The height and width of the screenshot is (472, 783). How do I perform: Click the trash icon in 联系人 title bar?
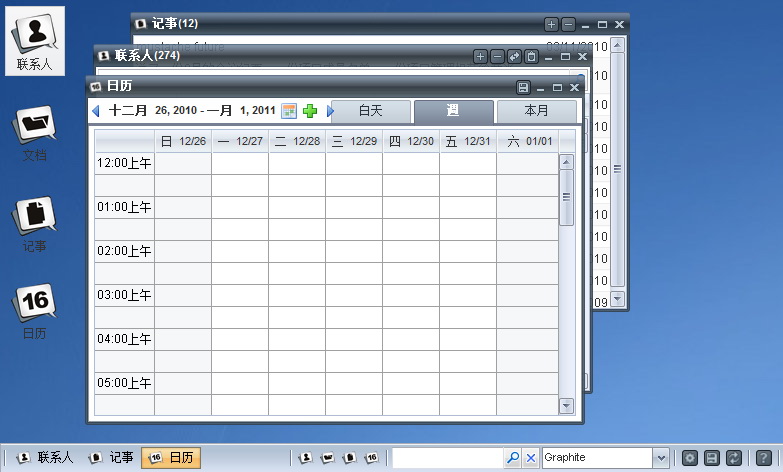click(532, 56)
